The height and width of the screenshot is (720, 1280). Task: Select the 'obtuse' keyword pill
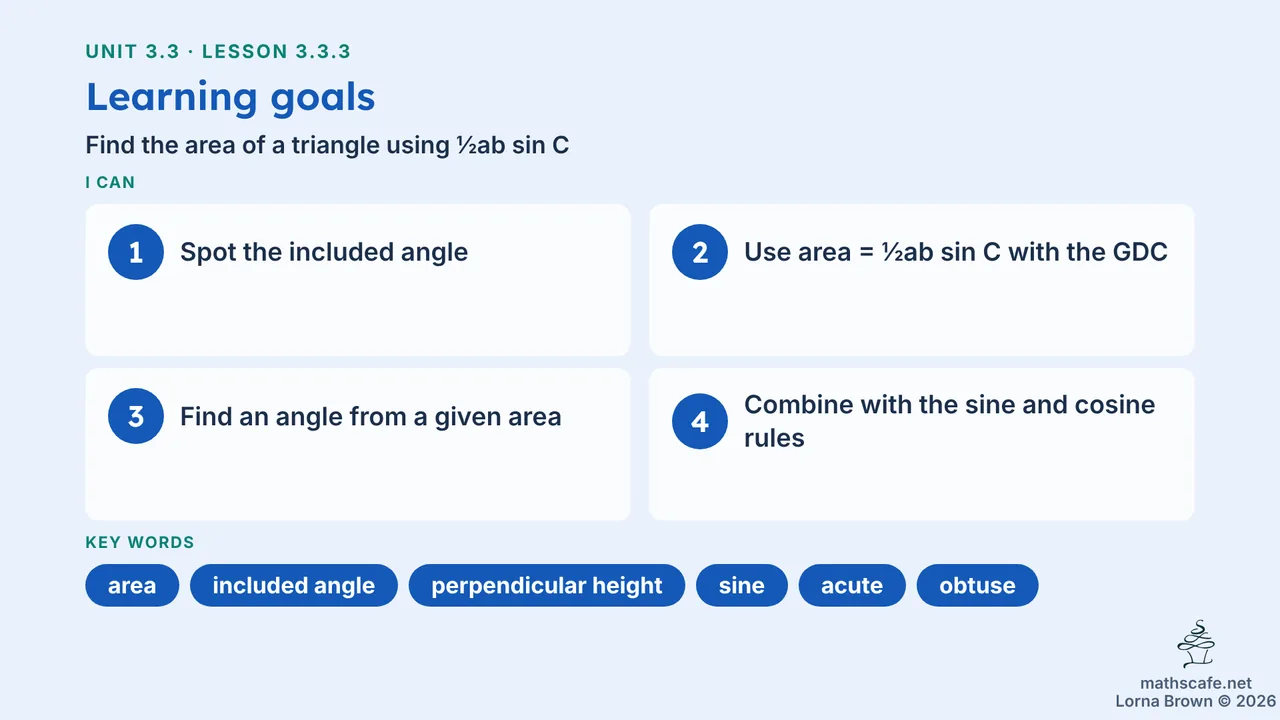click(x=978, y=586)
